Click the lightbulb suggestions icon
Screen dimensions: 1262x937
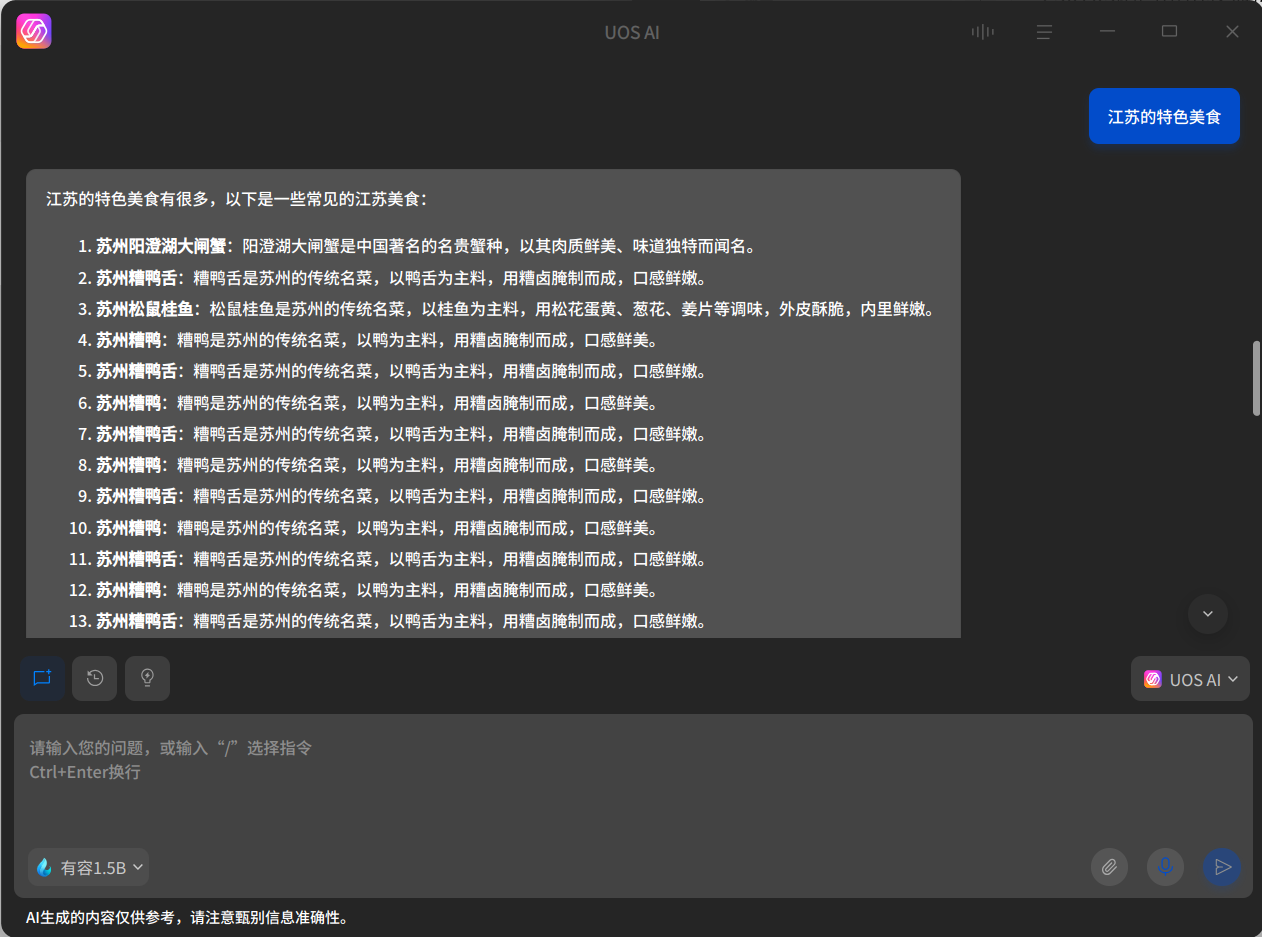point(147,678)
